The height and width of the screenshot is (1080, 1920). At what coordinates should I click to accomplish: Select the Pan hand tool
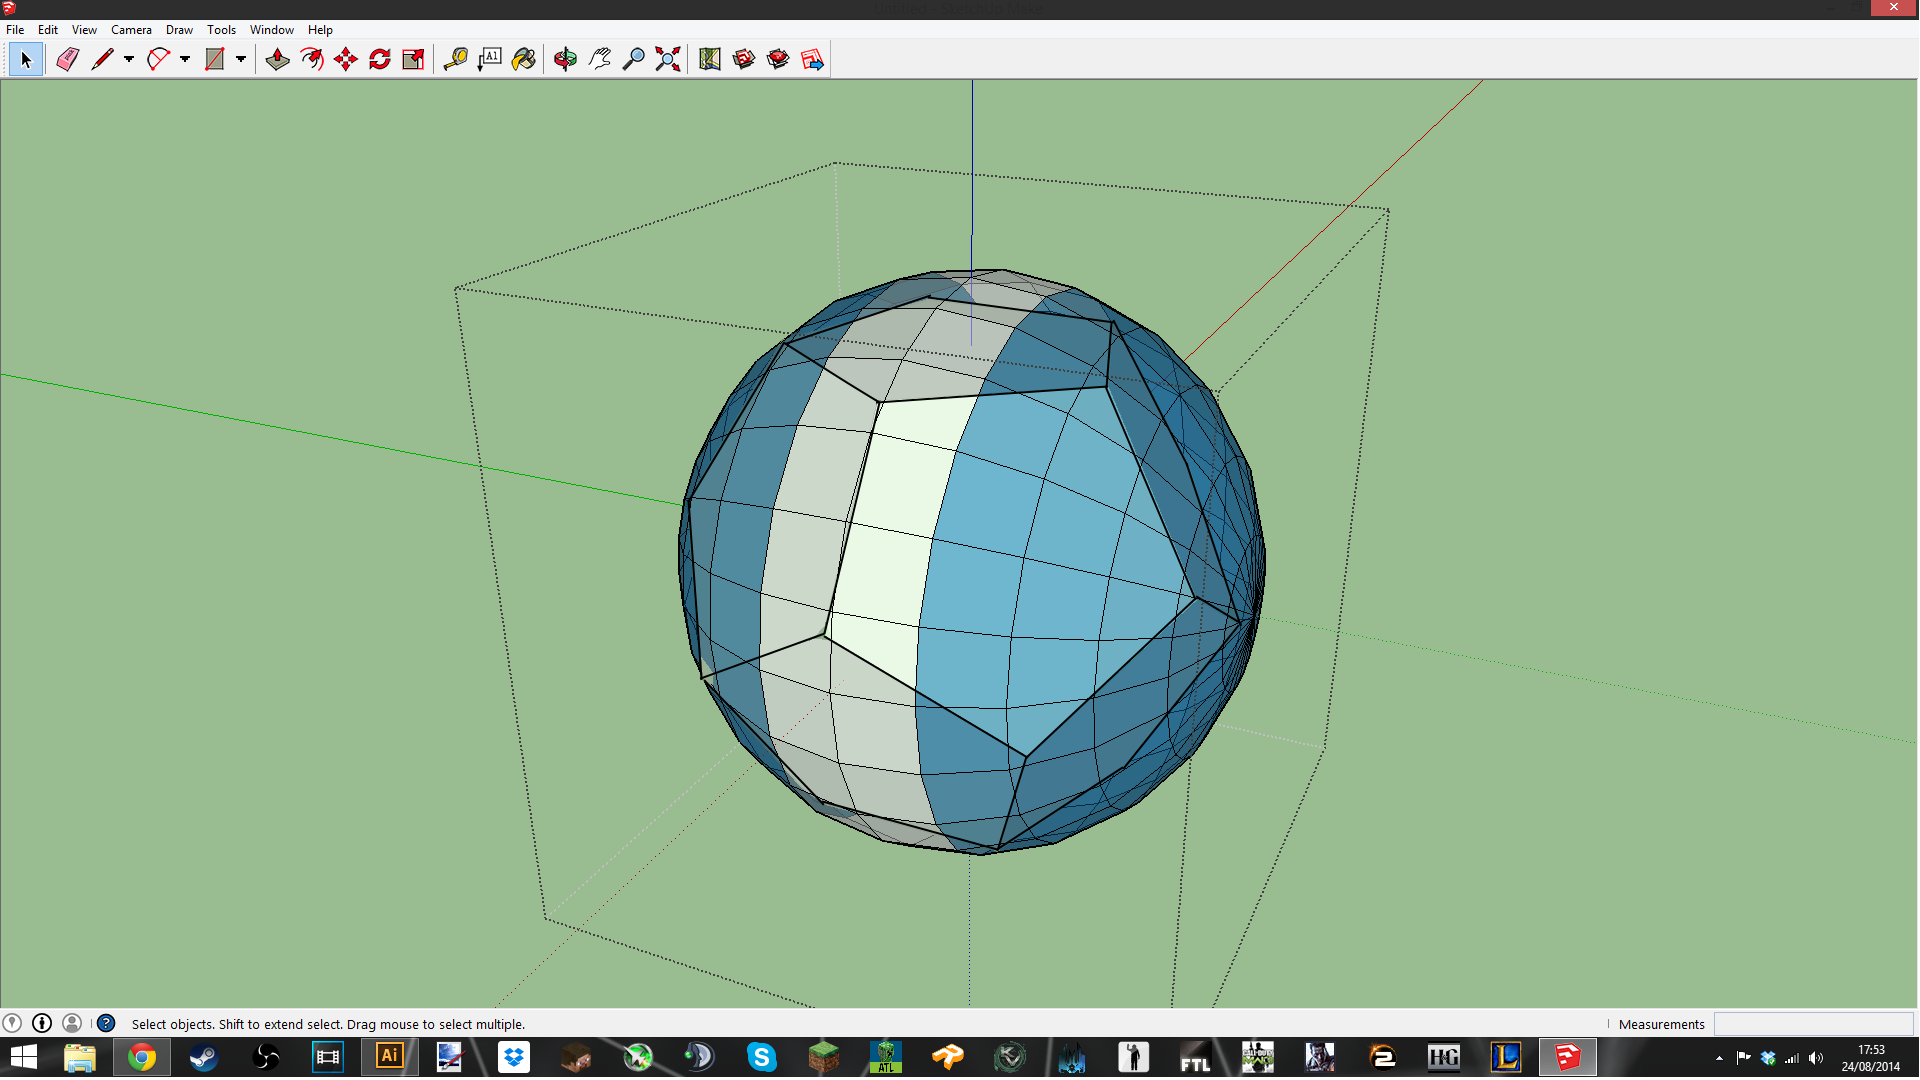click(x=600, y=60)
